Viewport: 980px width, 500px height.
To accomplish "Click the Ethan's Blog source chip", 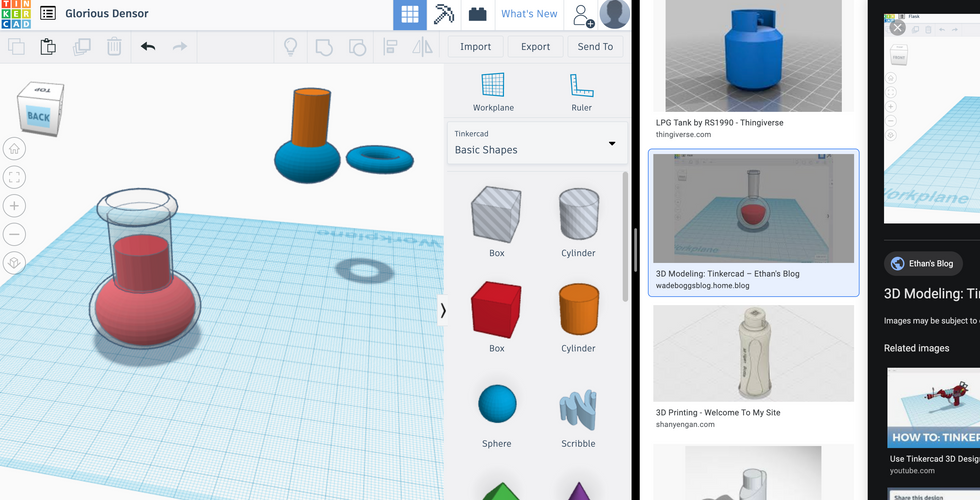I will pyautogui.click(x=922, y=264).
